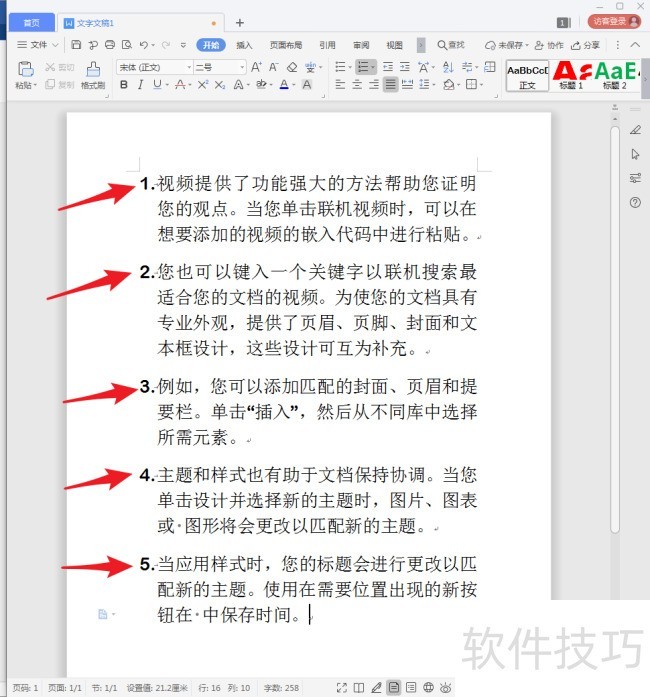Click the font color A swatch
Screen dimensions: 650x697
click(x=284, y=85)
